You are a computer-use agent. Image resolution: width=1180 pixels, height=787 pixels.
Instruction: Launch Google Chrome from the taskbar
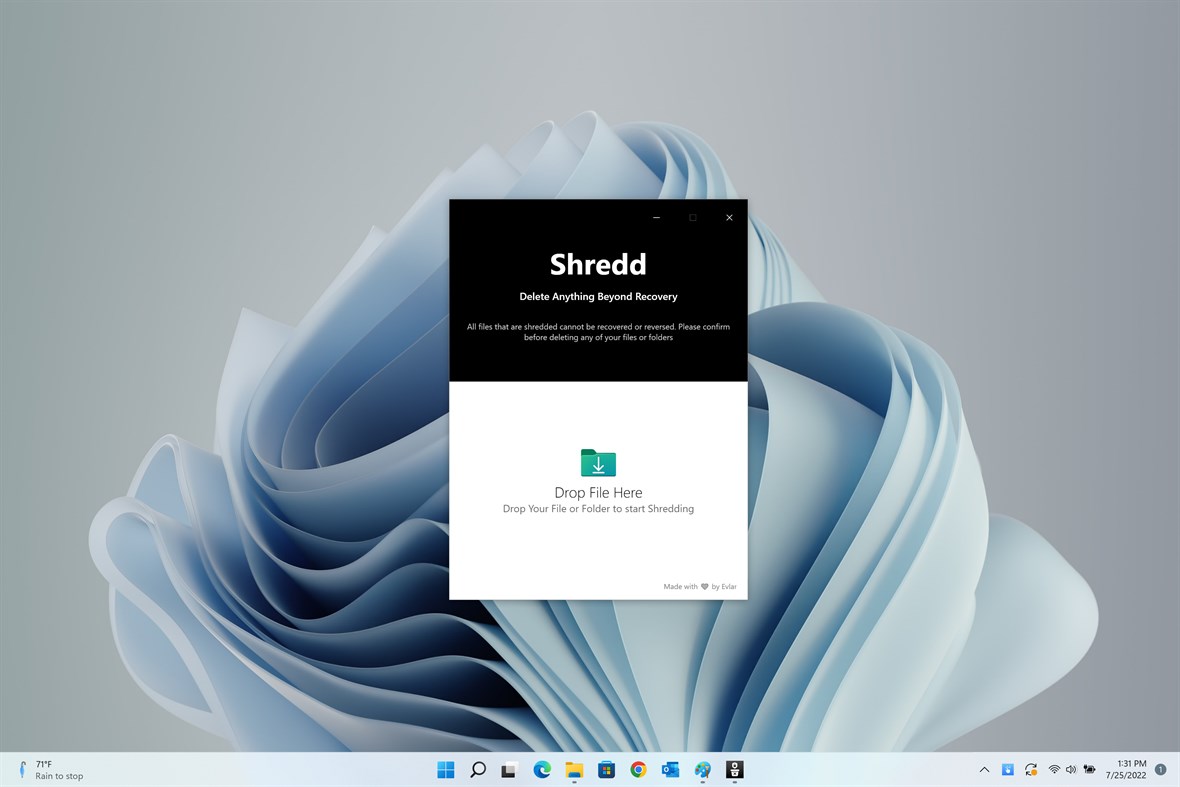[x=638, y=770]
